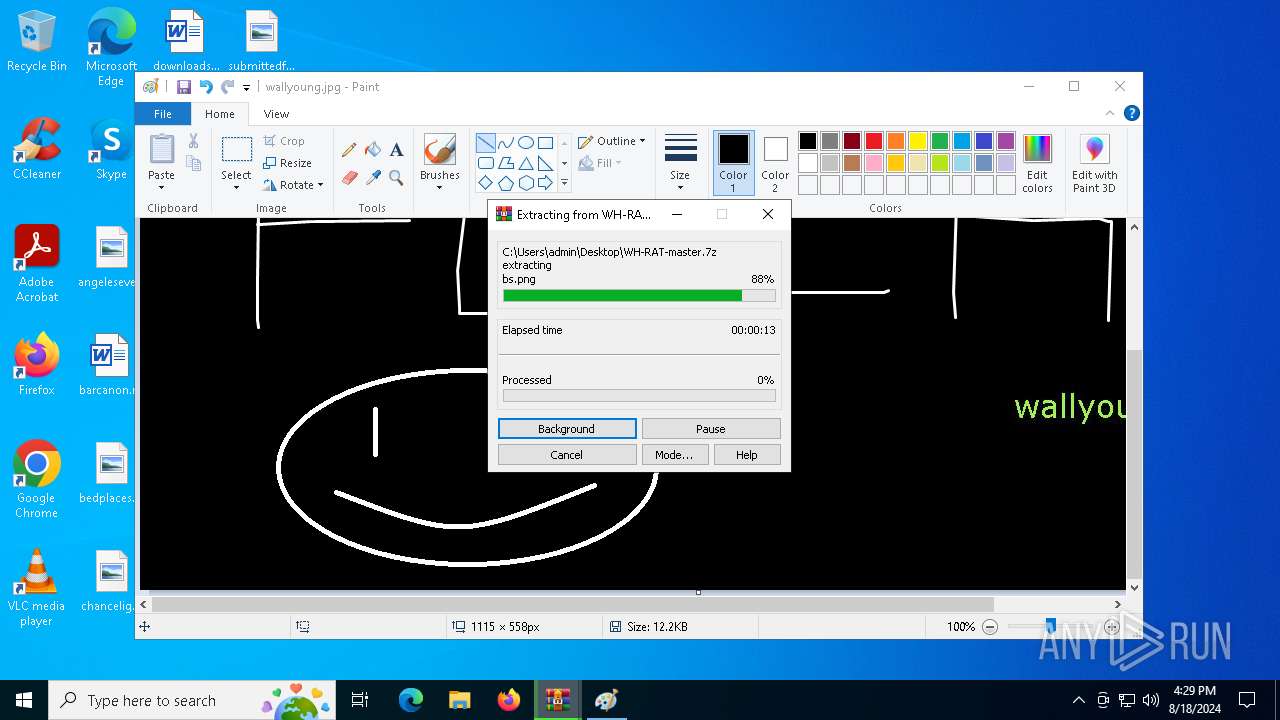Select Recycle Bin desktop icon
Image resolution: width=1280 pixels, height=720 pixels.
(x=37, y=42)
